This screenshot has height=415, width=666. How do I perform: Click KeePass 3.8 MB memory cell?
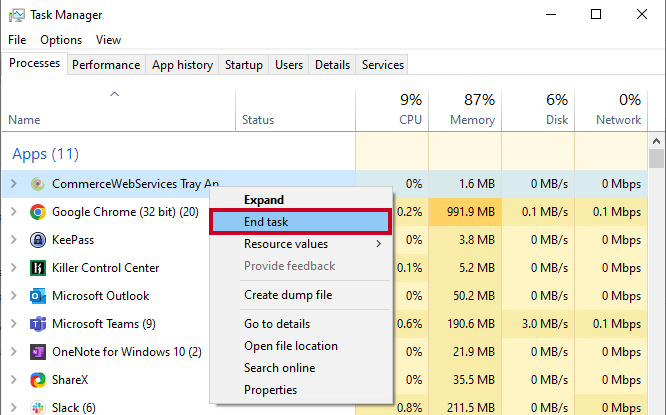pos(465,240)
